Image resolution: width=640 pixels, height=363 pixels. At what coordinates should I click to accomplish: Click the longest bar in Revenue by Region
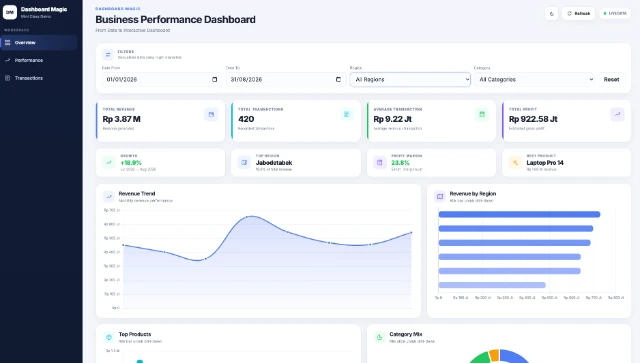pos(519,214)
